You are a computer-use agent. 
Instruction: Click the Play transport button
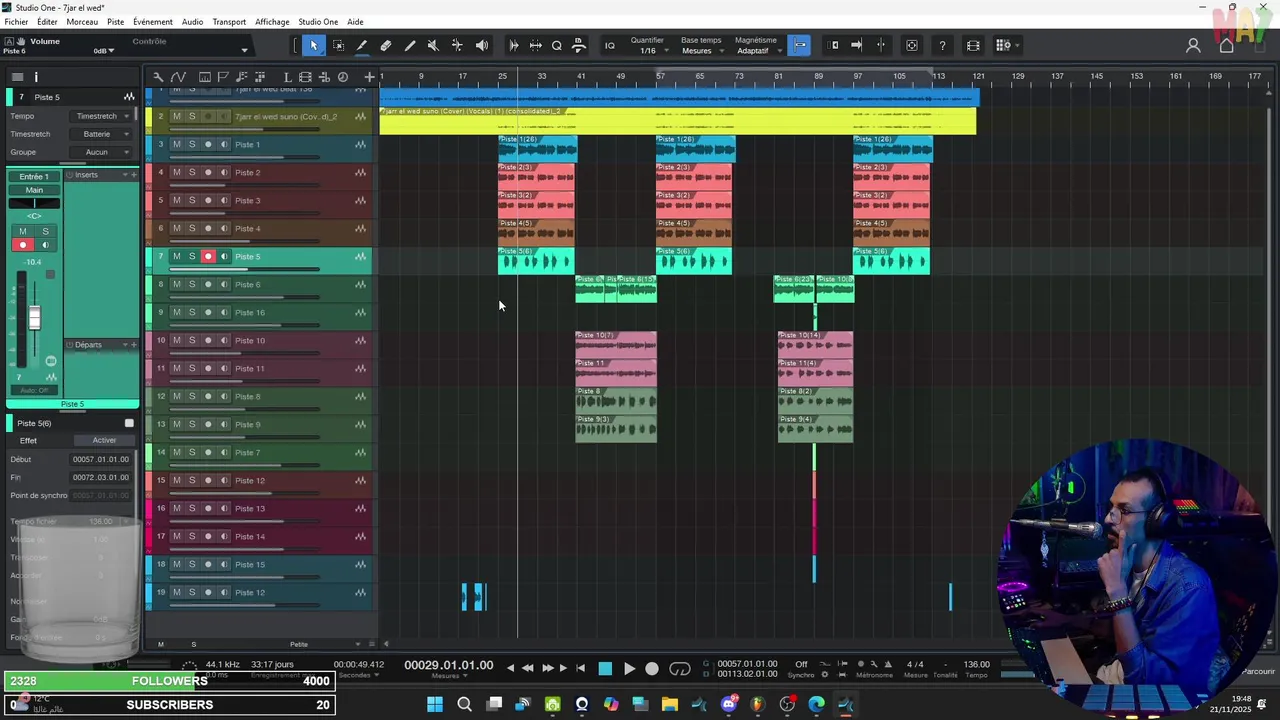629,669
